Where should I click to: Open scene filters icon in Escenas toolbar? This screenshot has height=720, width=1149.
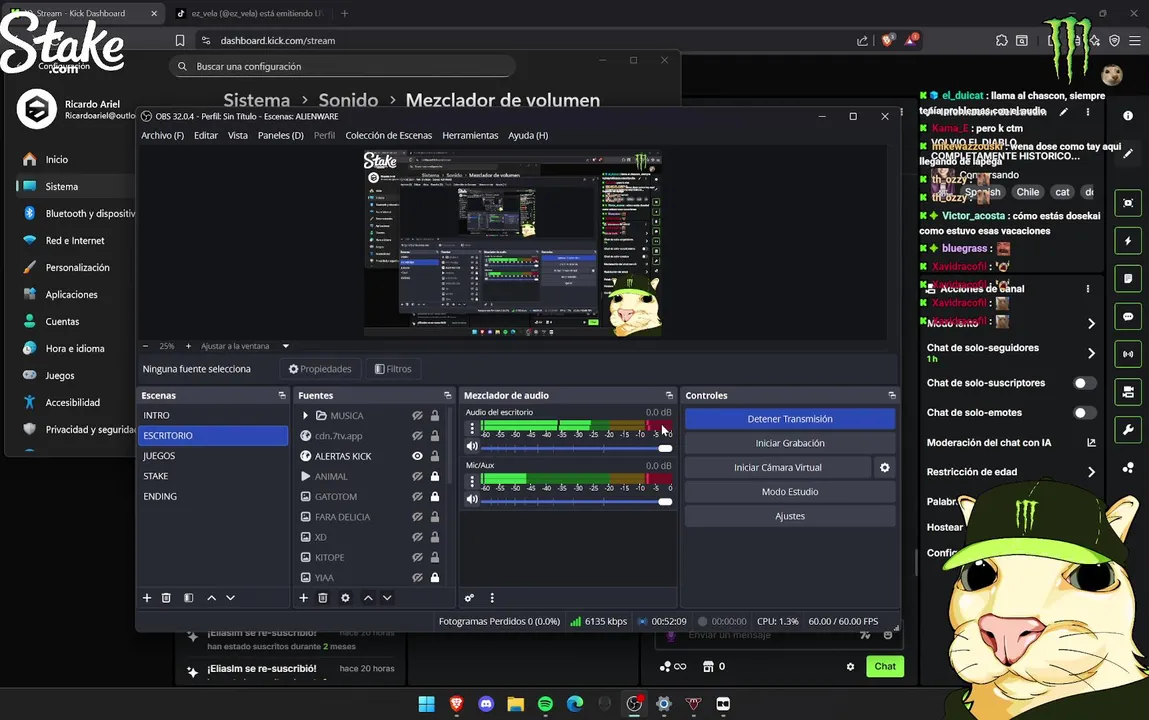click(188, 598)
